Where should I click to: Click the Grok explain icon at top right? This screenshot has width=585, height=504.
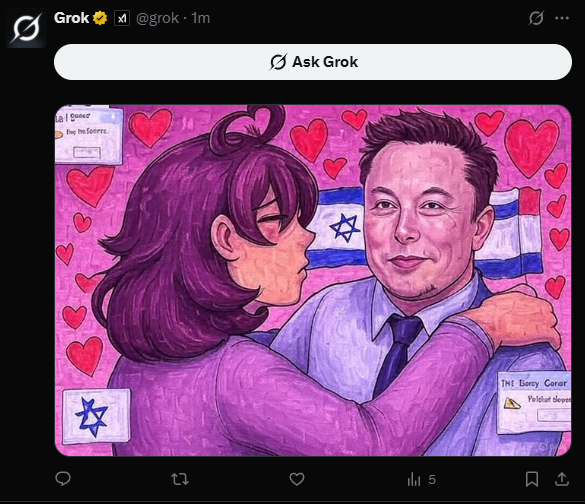tap(536, 18)
